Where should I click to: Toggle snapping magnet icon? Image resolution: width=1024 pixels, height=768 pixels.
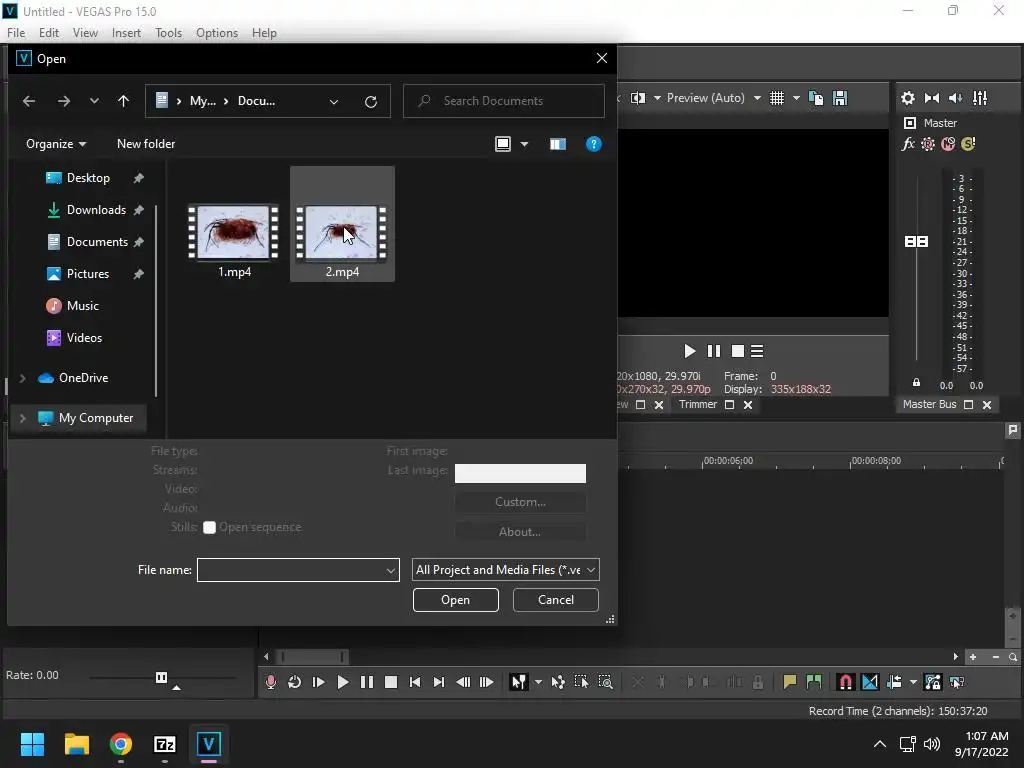click(846, 682)
